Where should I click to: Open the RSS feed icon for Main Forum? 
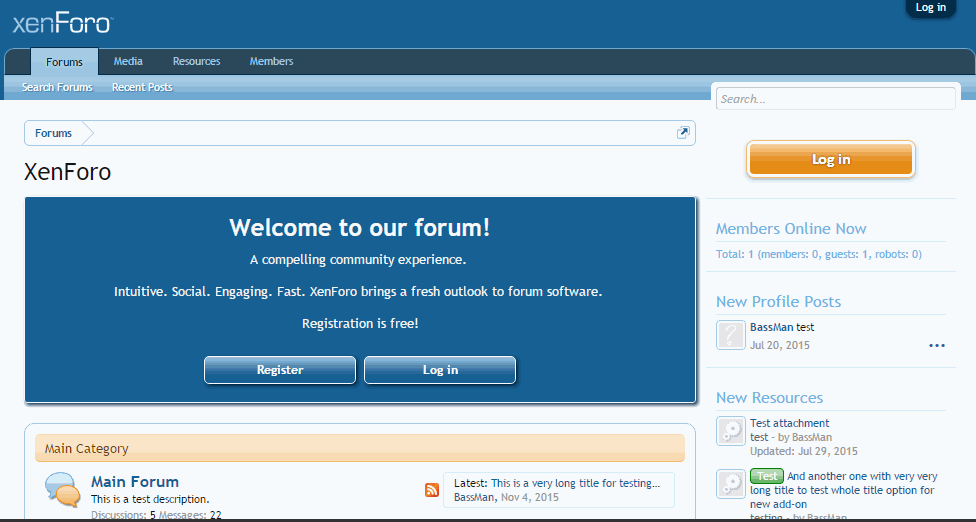[431, 490]
